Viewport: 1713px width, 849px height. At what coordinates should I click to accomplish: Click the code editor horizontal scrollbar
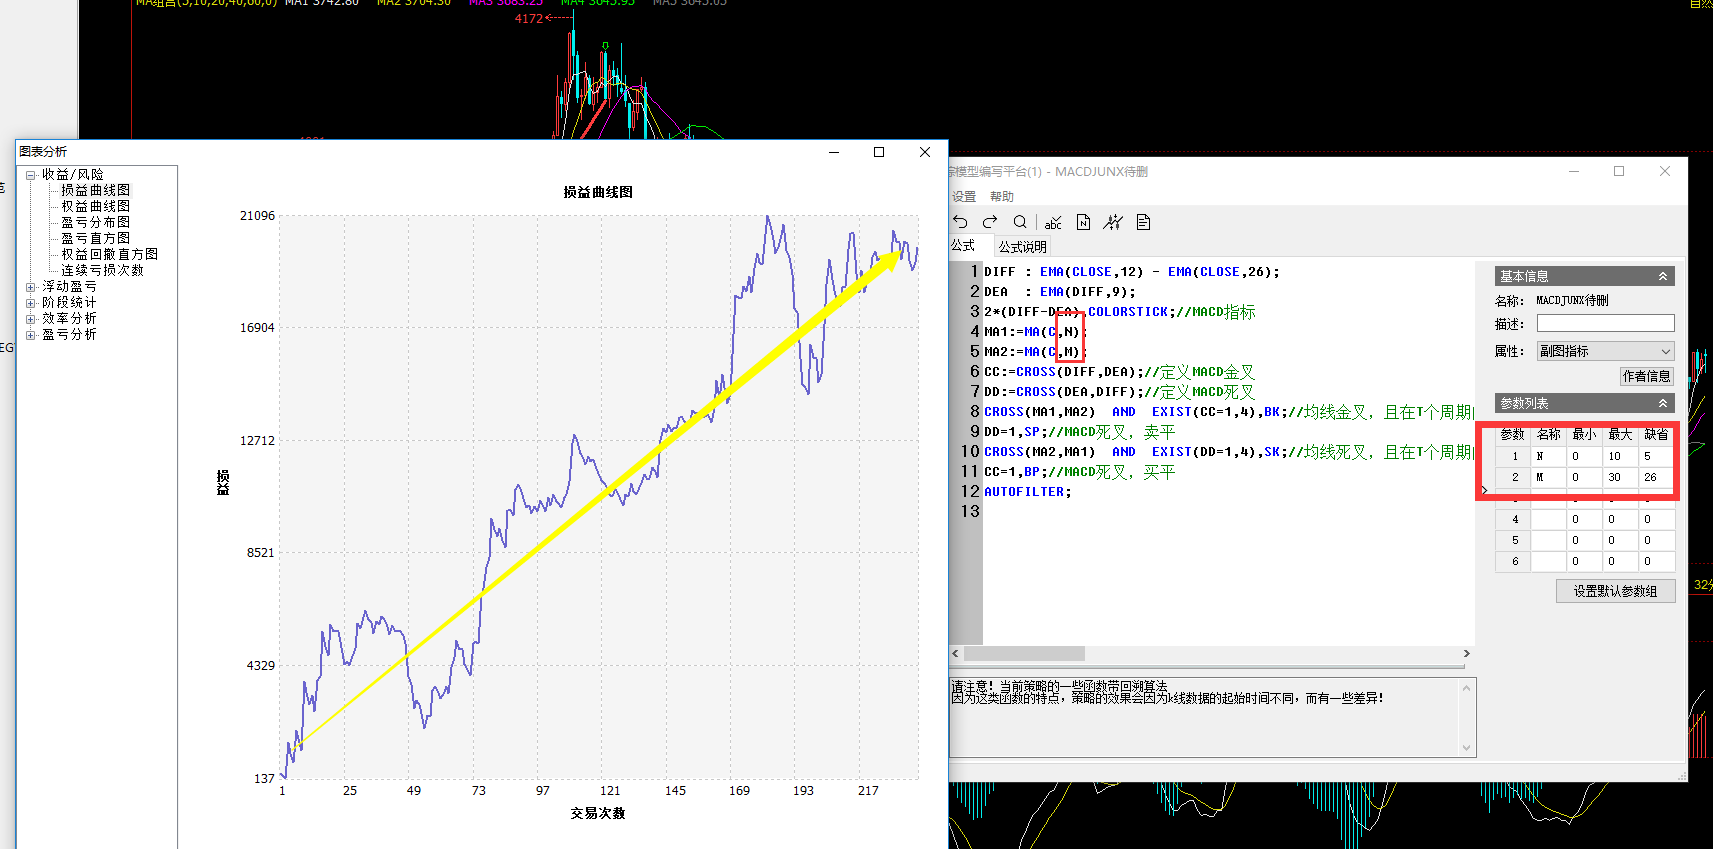(1023, 654)
